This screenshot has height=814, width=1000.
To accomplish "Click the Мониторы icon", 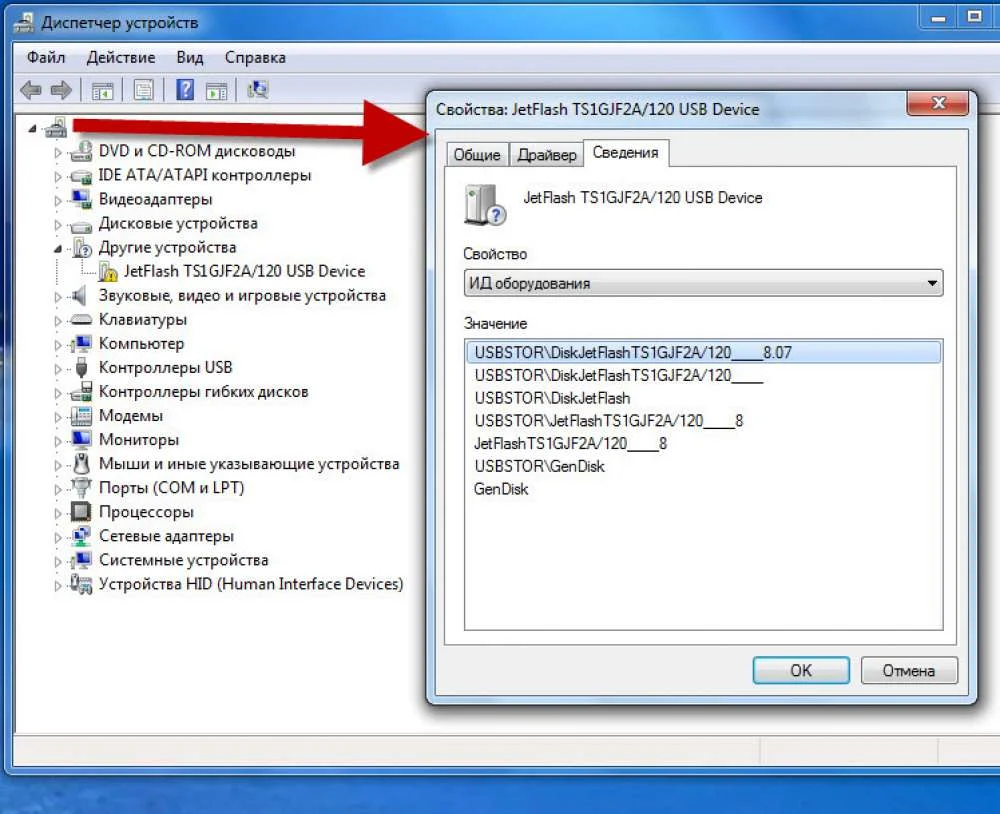I will click(x=81, y=440).
